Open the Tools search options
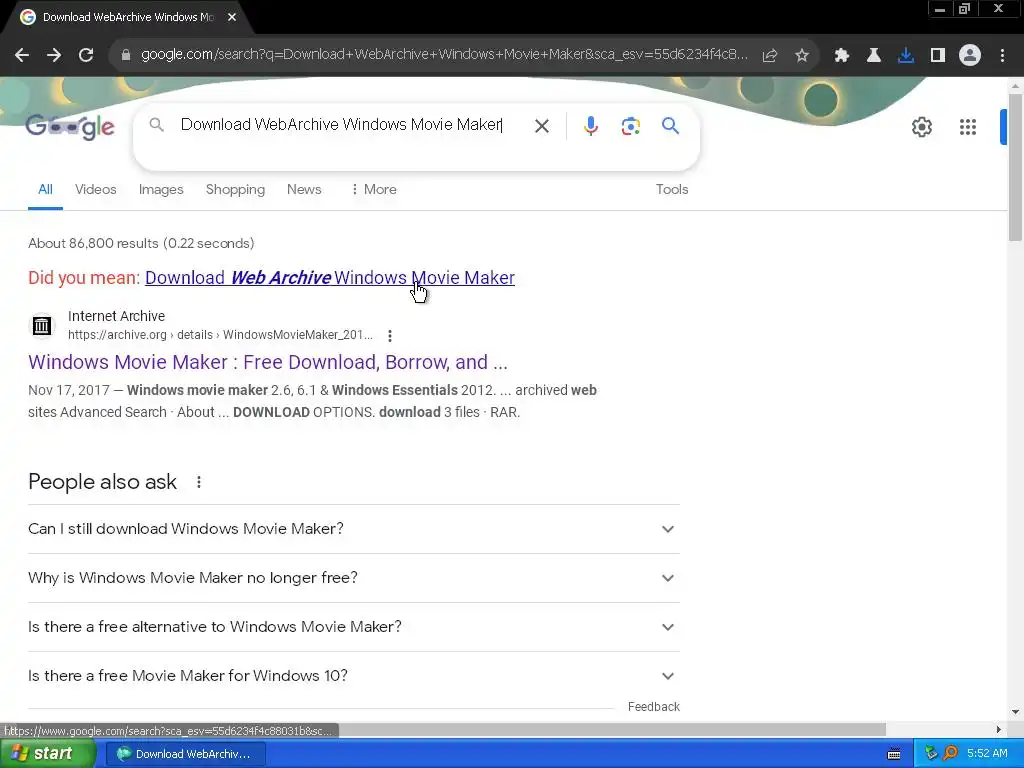Viewport: 1024px width, 768px height. tap(671, 189)
